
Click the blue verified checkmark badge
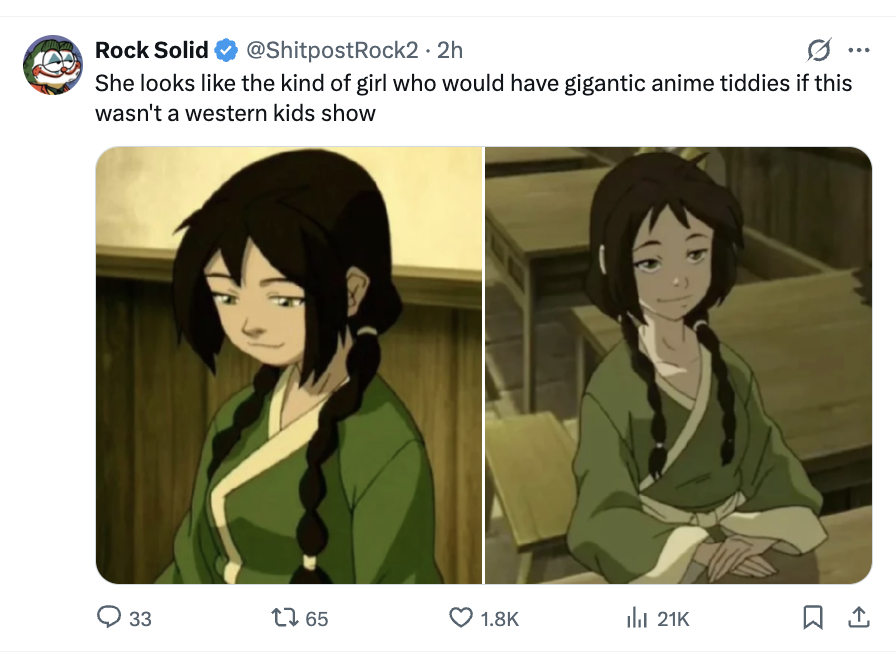(x=226, y=50)
